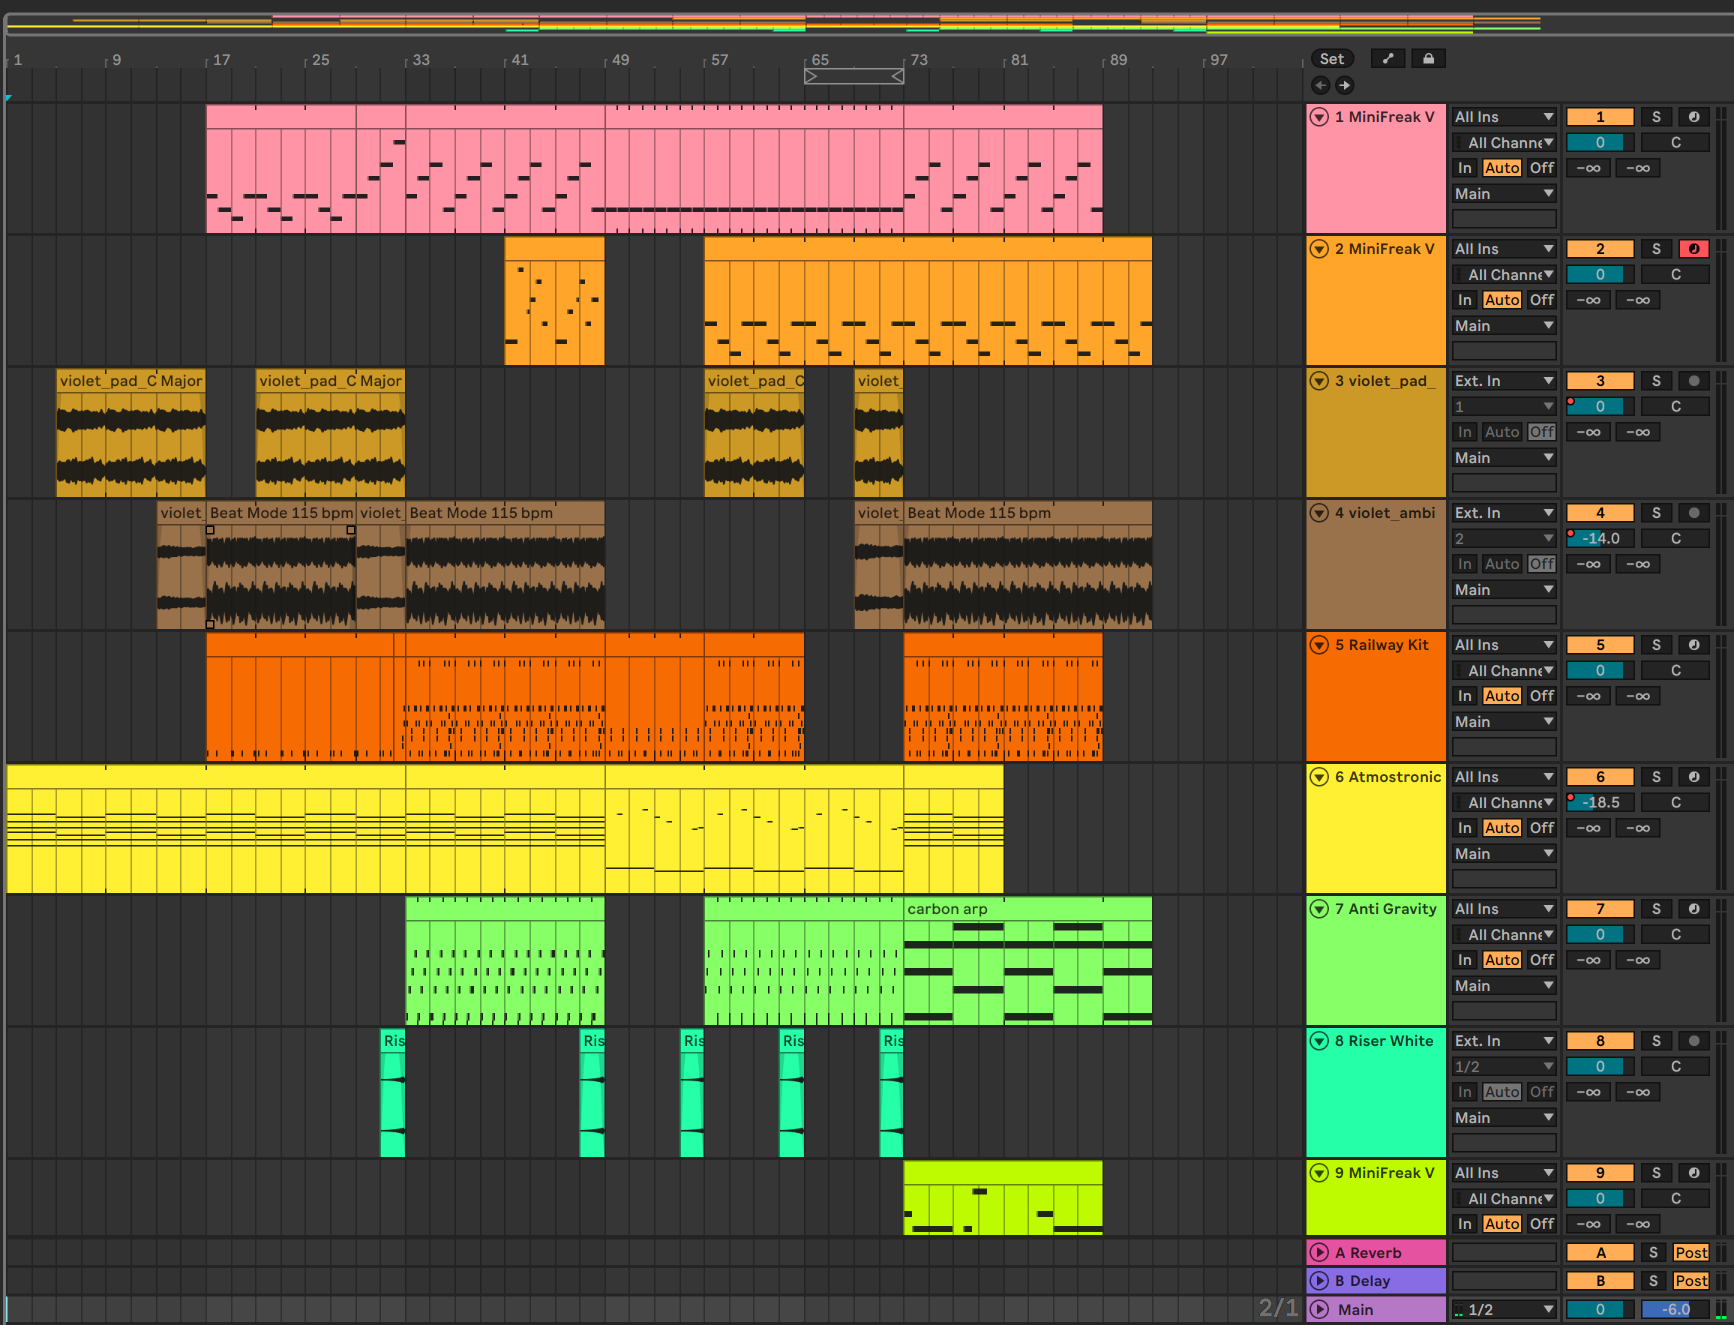Unfold the A Reverb return track
Viewport: 1734px width, 1325px height.
point(1319,1253)
